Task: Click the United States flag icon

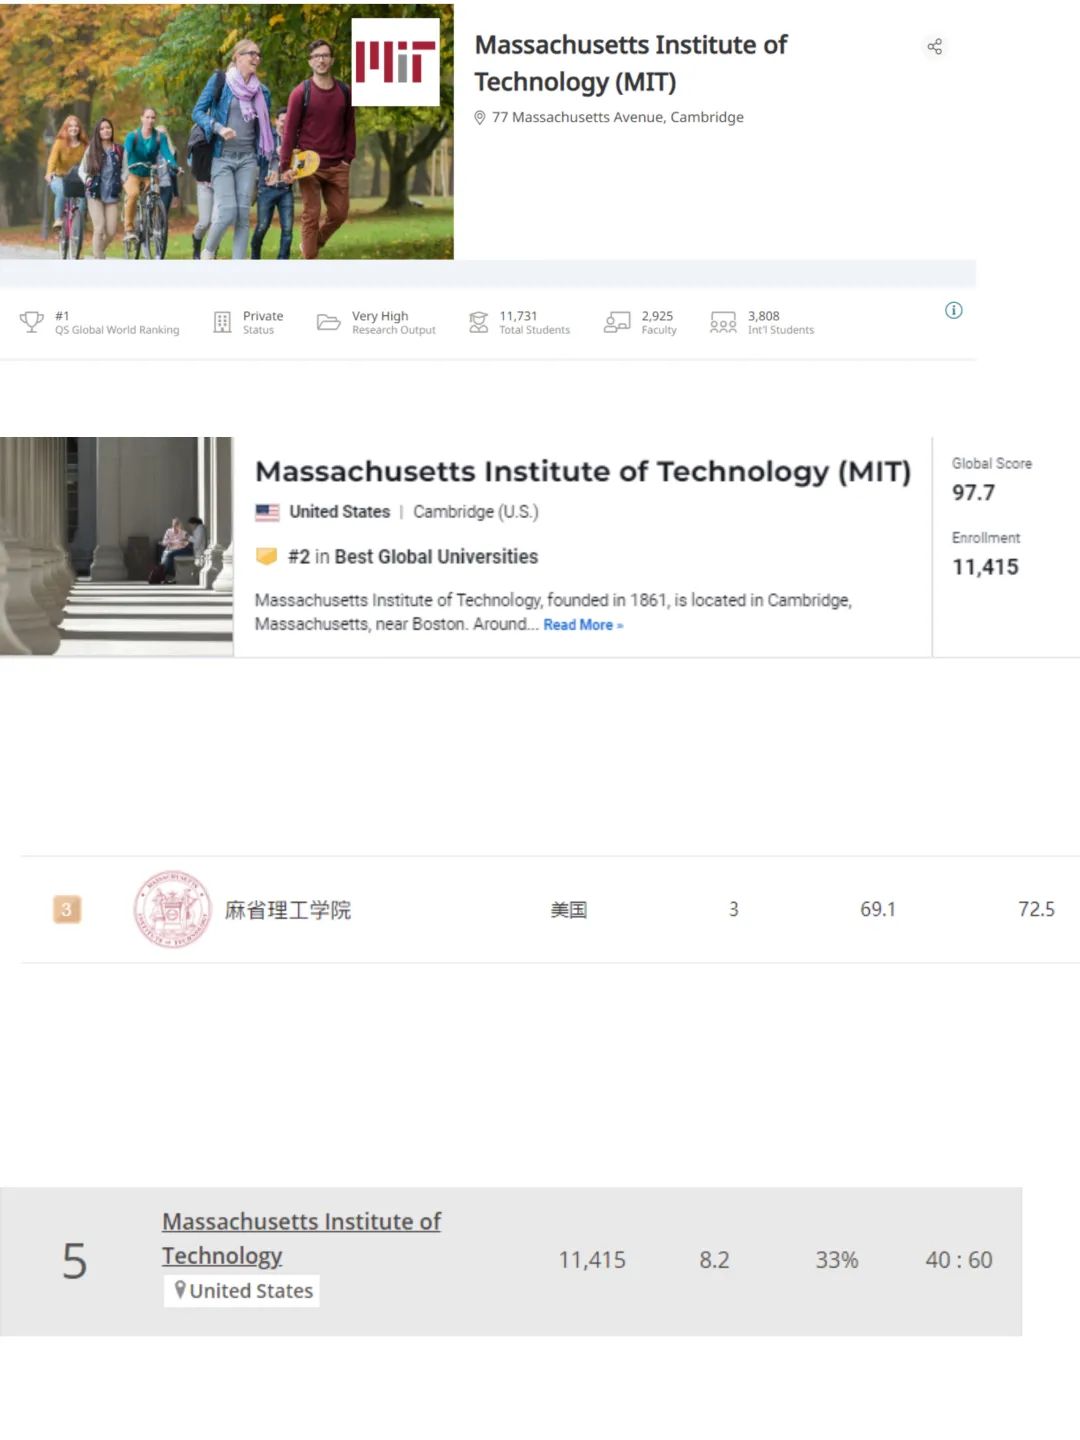Action: 267,512
